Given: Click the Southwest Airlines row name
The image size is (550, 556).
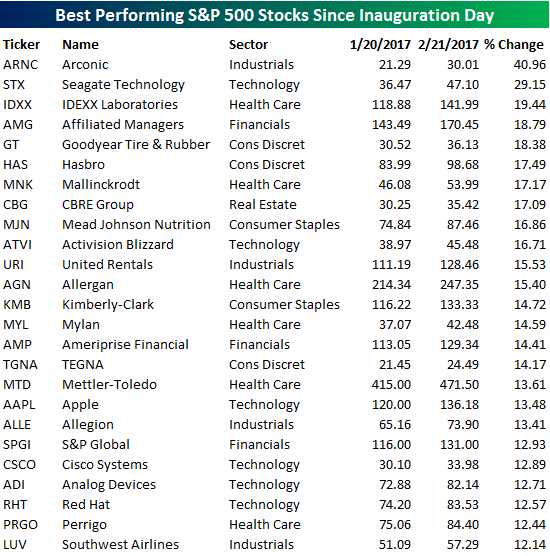Looking at the screenshot, I should (x=120, y=545).
